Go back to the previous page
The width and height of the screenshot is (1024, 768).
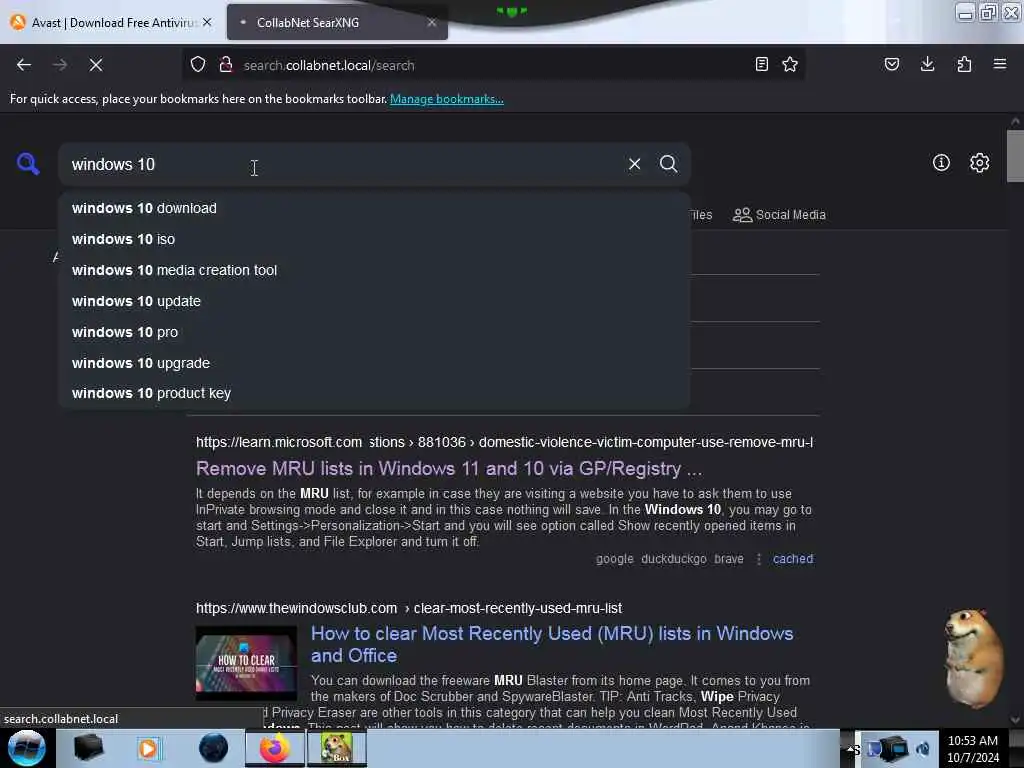point(24,65)
